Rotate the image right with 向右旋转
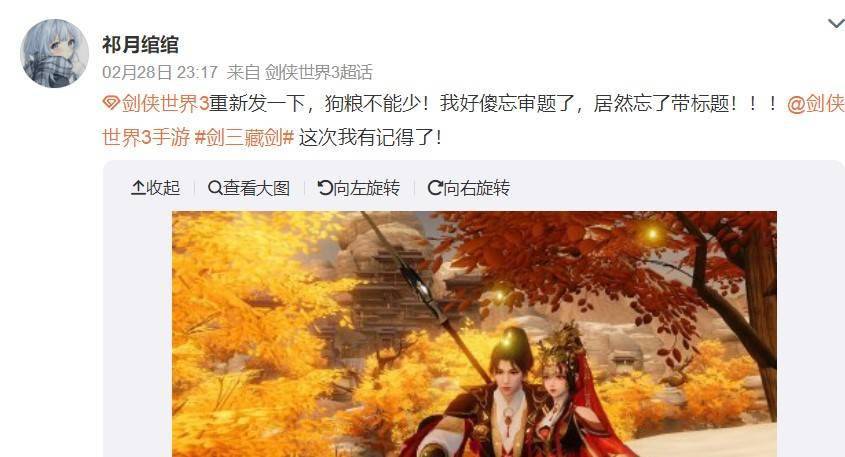 (469, 188)
